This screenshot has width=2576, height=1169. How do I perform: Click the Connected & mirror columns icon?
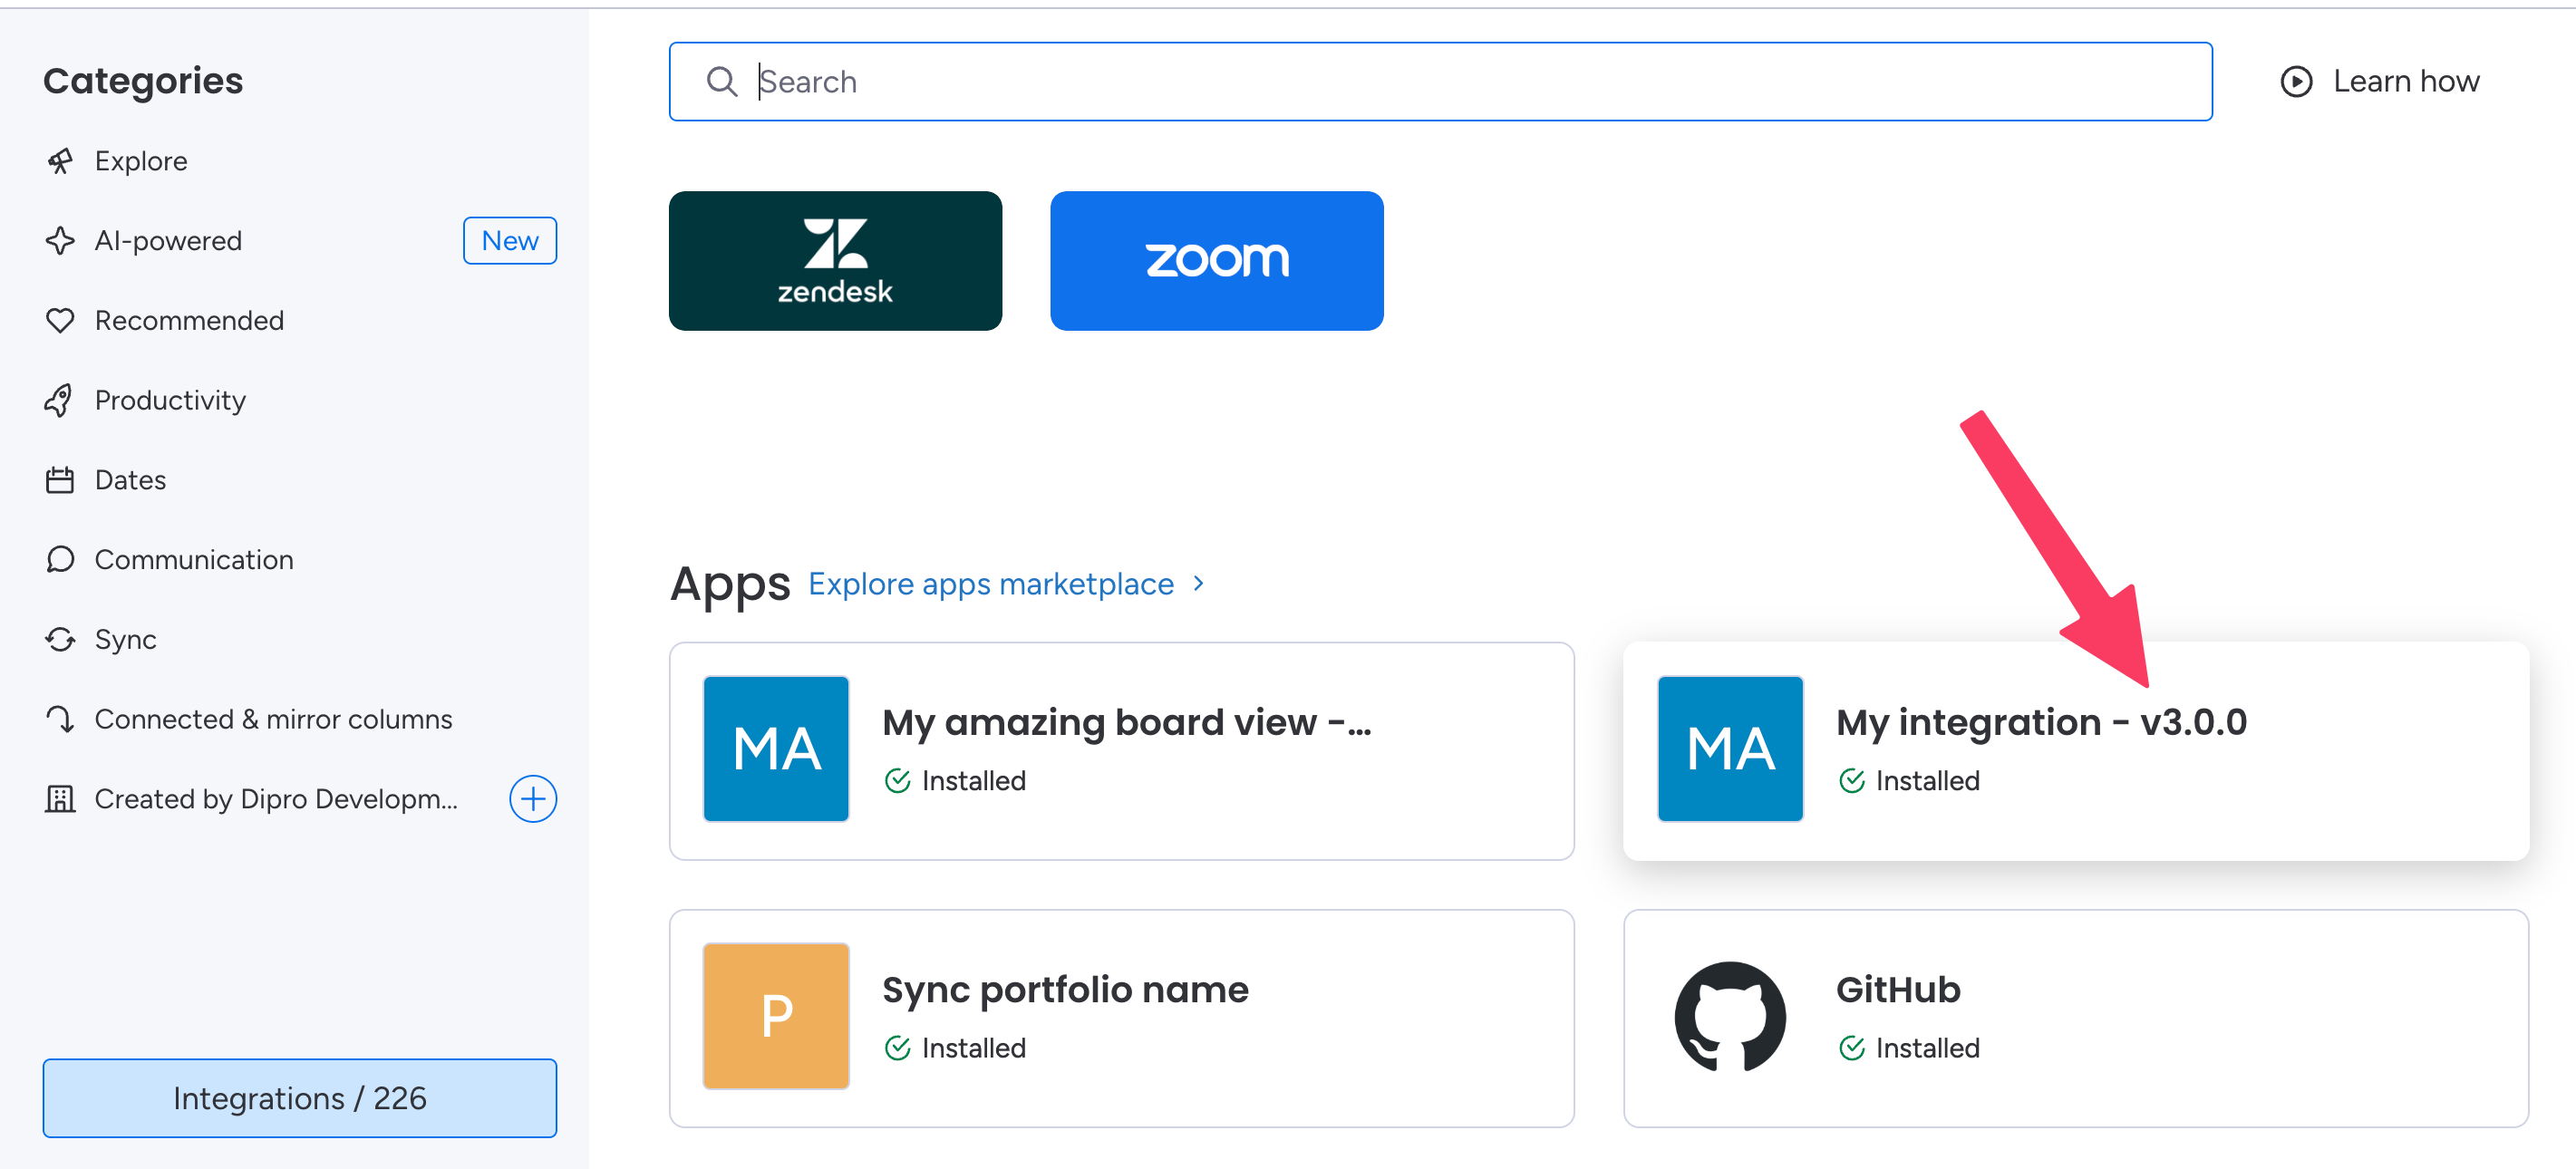tap(60, 719)
